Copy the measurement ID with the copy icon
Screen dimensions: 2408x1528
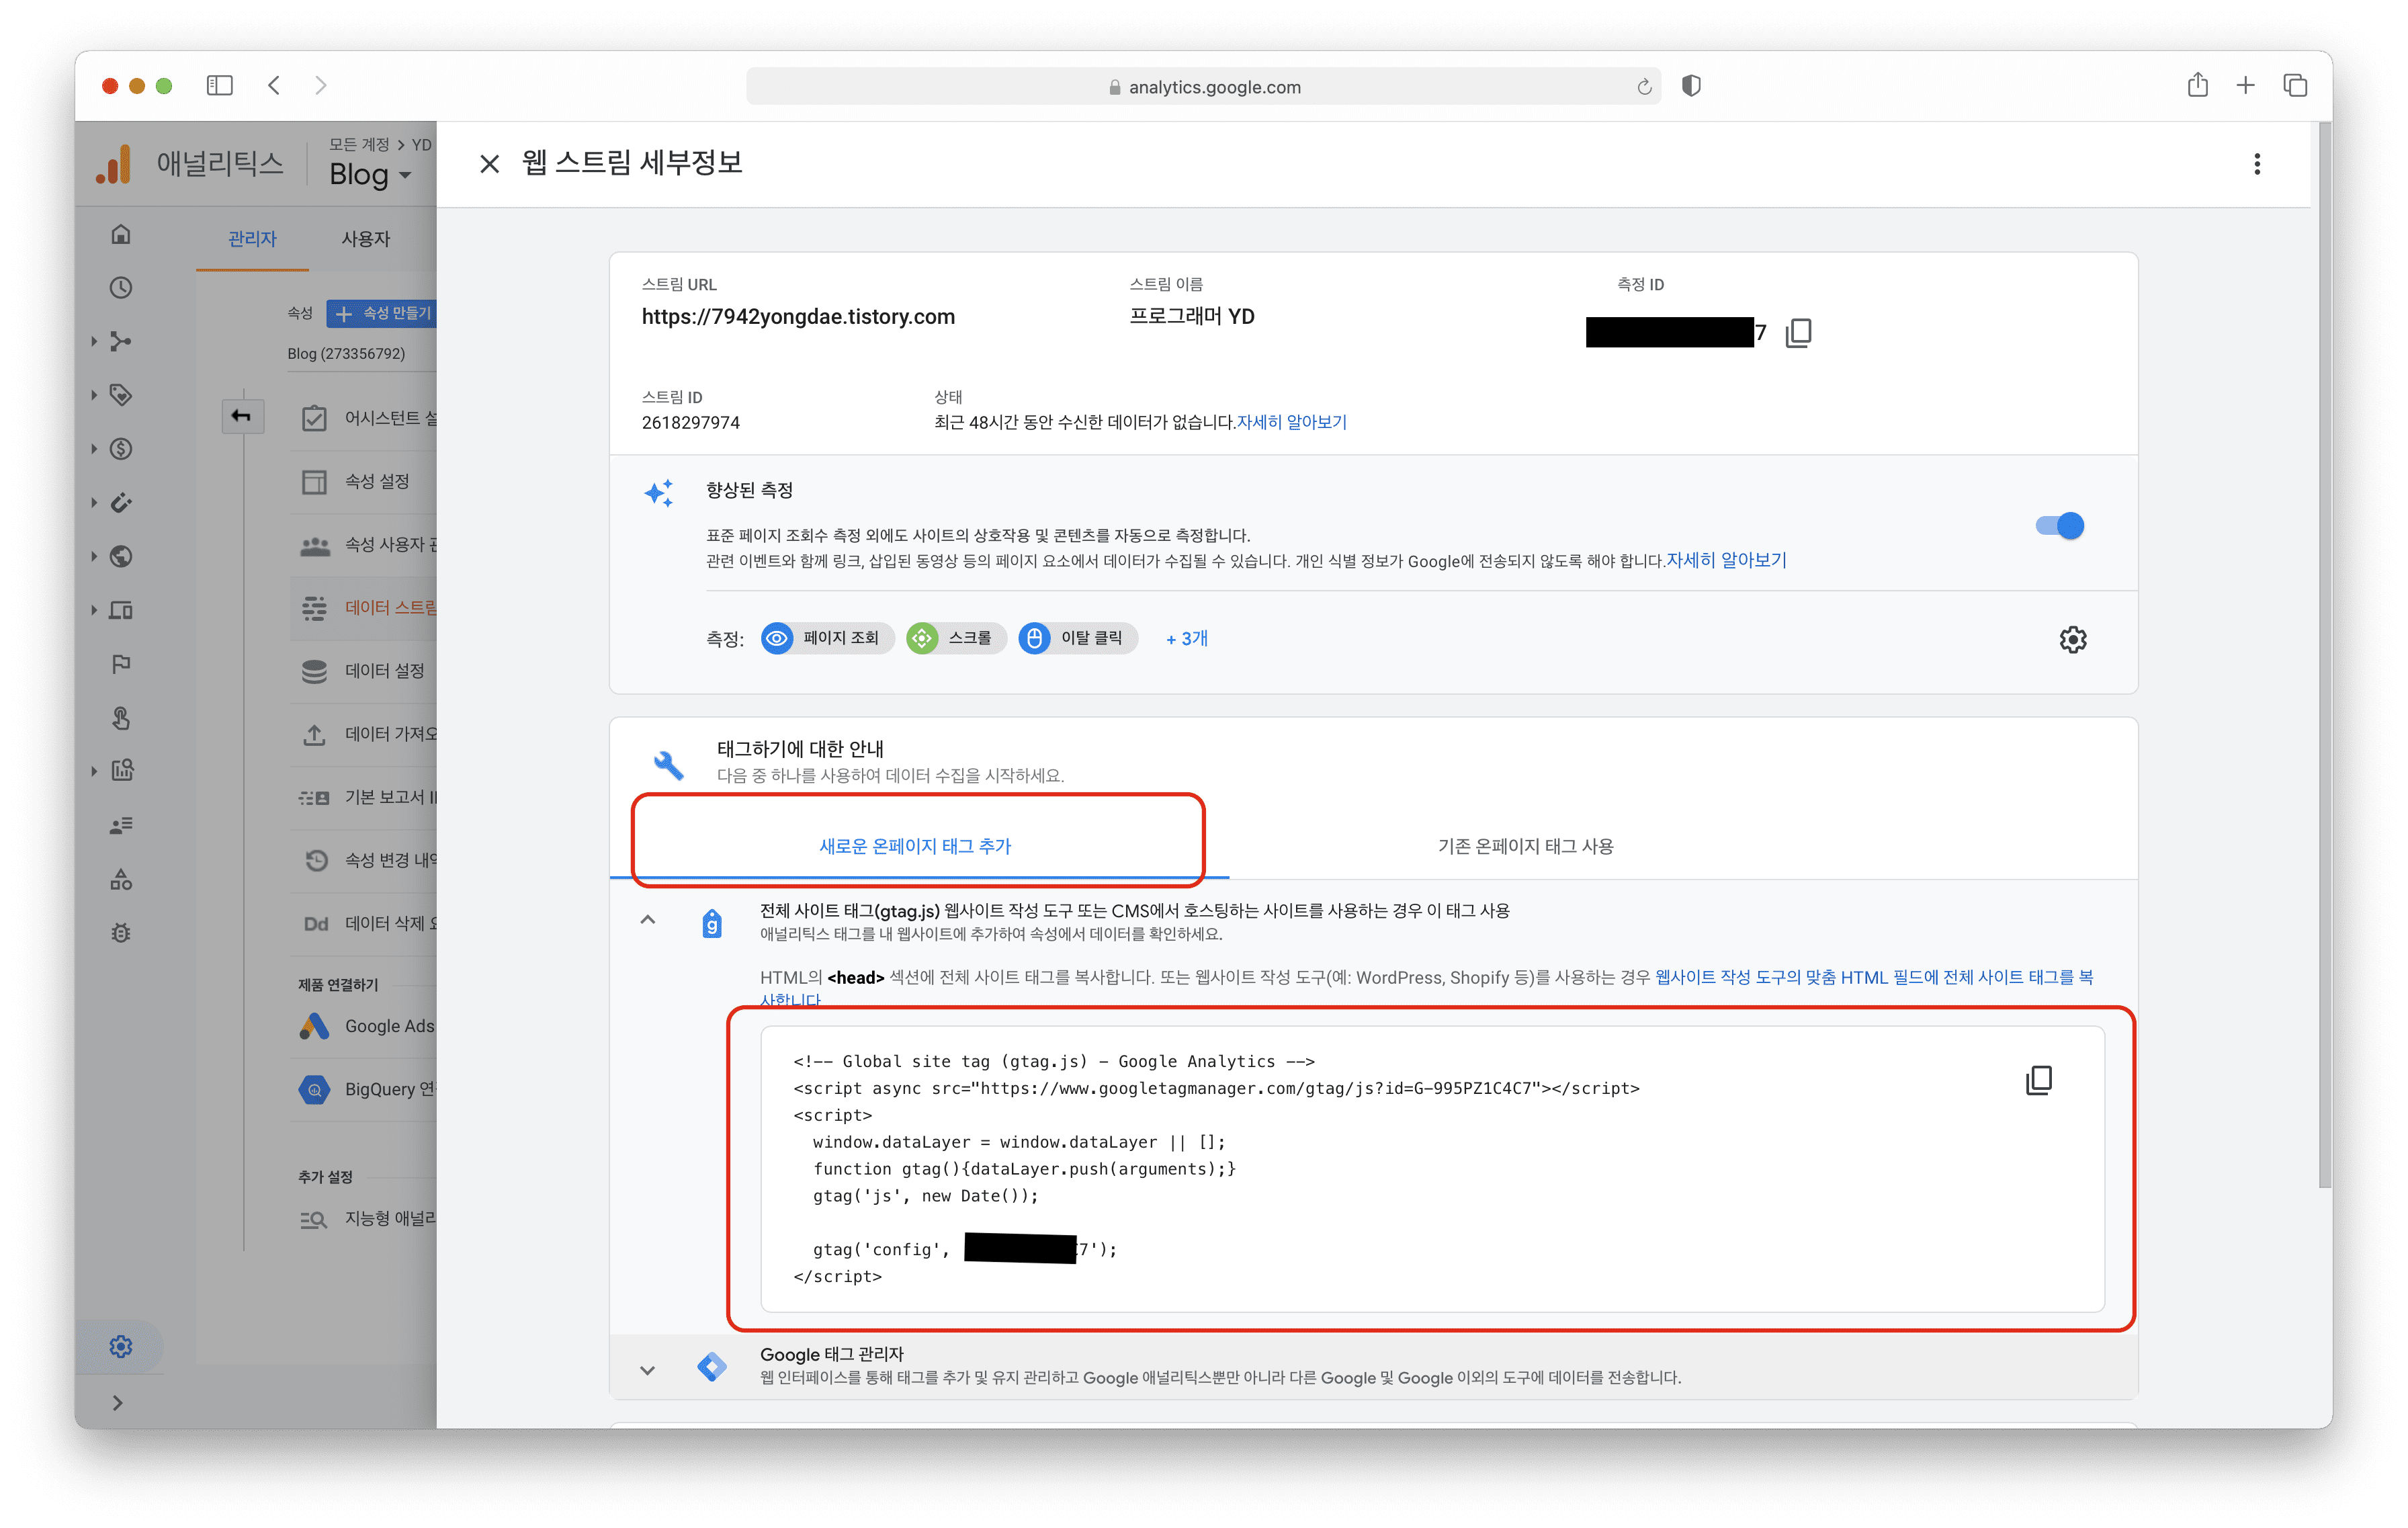coord(1798,332)
